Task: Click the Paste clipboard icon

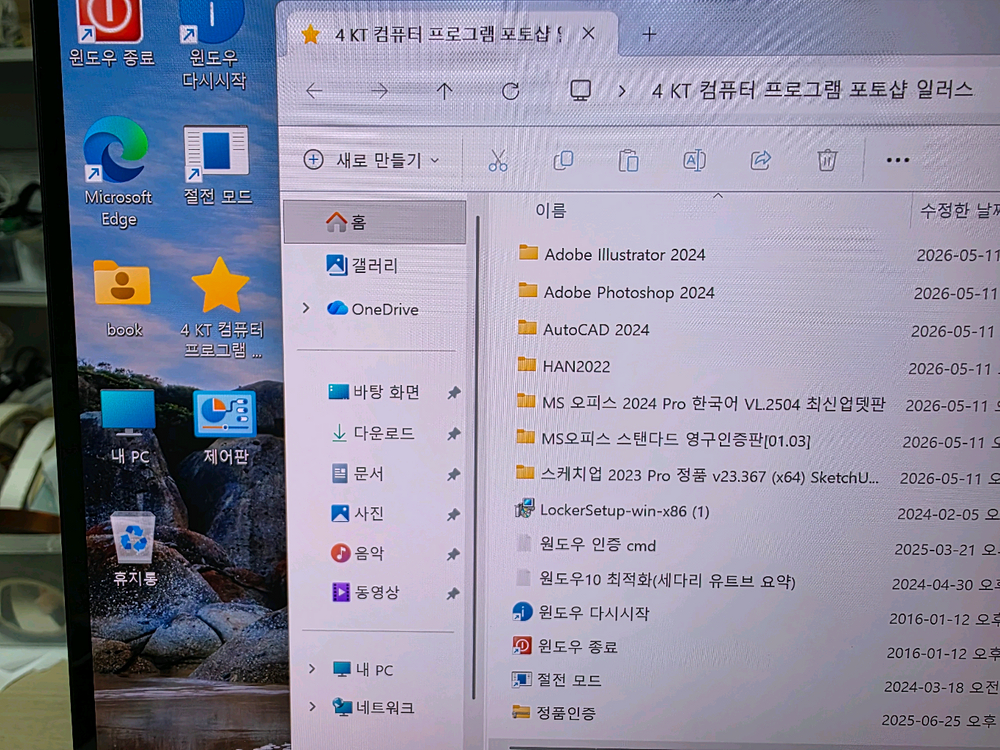Action: tap(628, 160)
